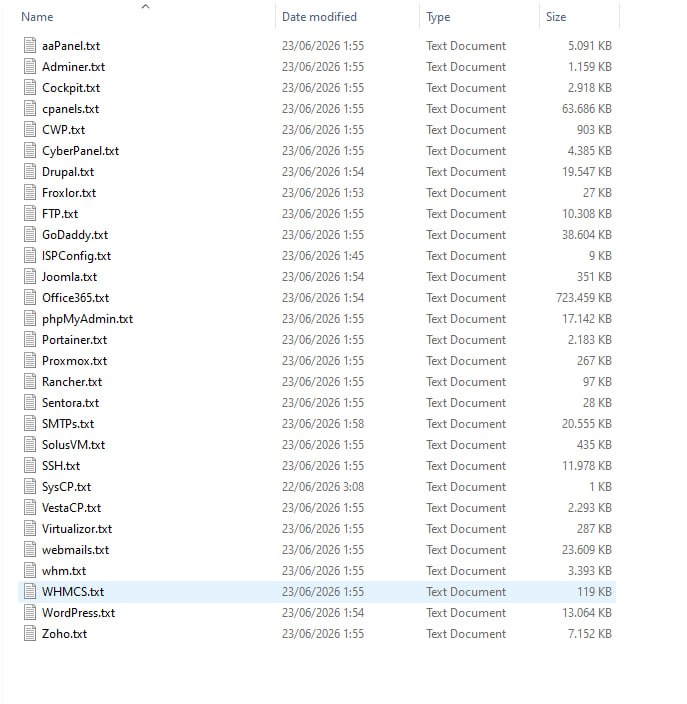Select the file name webmails.txt
The width and height of the screenshot is (687, 704).
click(75, 550)
